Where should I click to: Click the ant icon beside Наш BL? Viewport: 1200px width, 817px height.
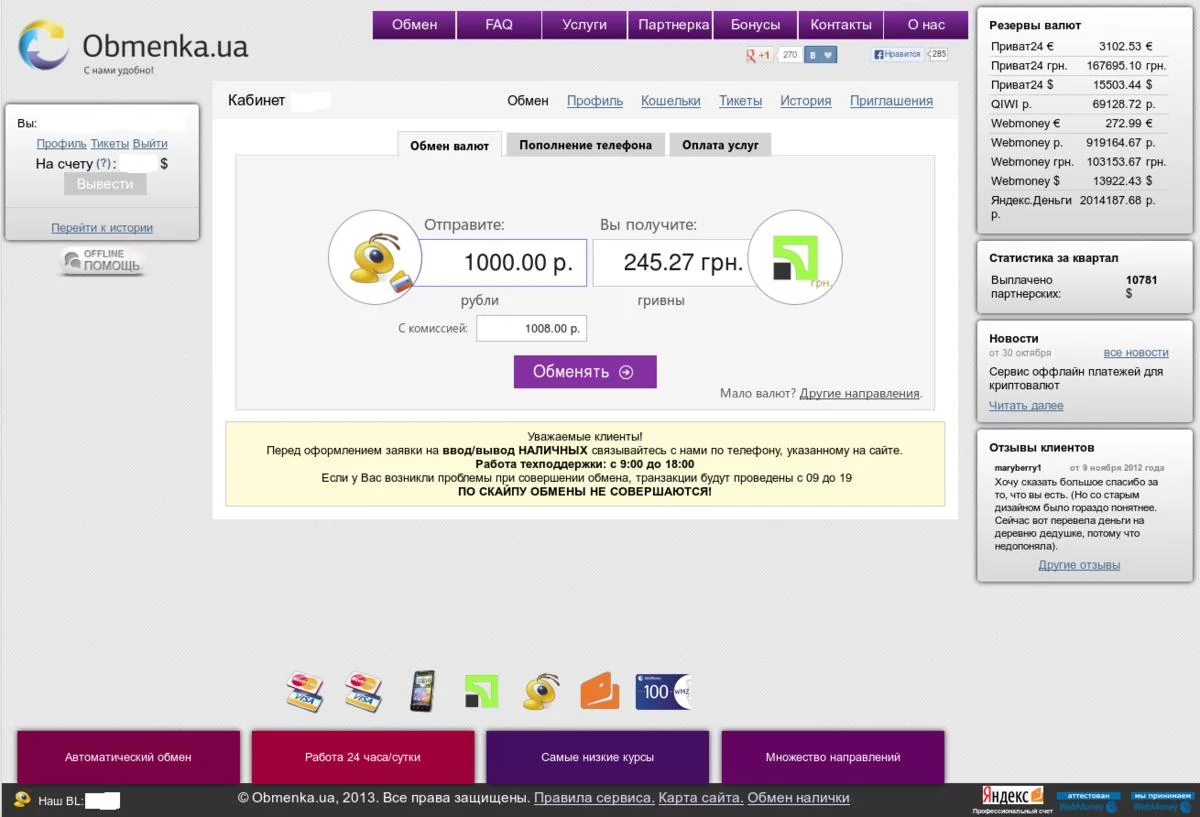click(x=22, y=799)
